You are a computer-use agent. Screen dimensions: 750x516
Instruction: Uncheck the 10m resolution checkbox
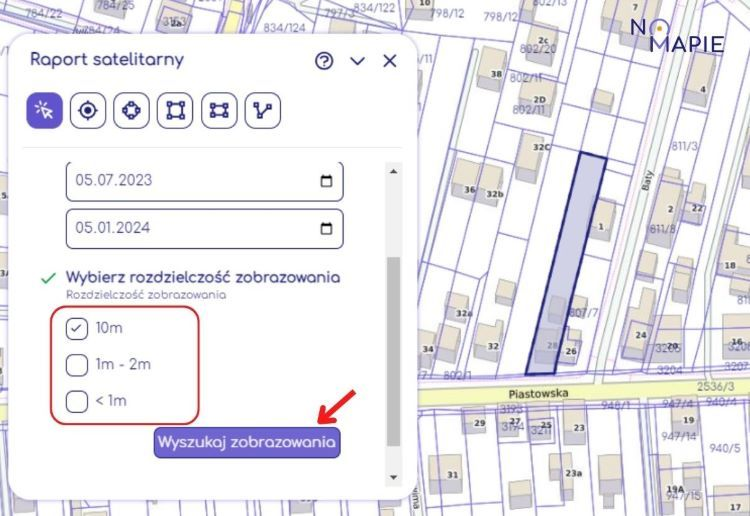click(76, 328)
